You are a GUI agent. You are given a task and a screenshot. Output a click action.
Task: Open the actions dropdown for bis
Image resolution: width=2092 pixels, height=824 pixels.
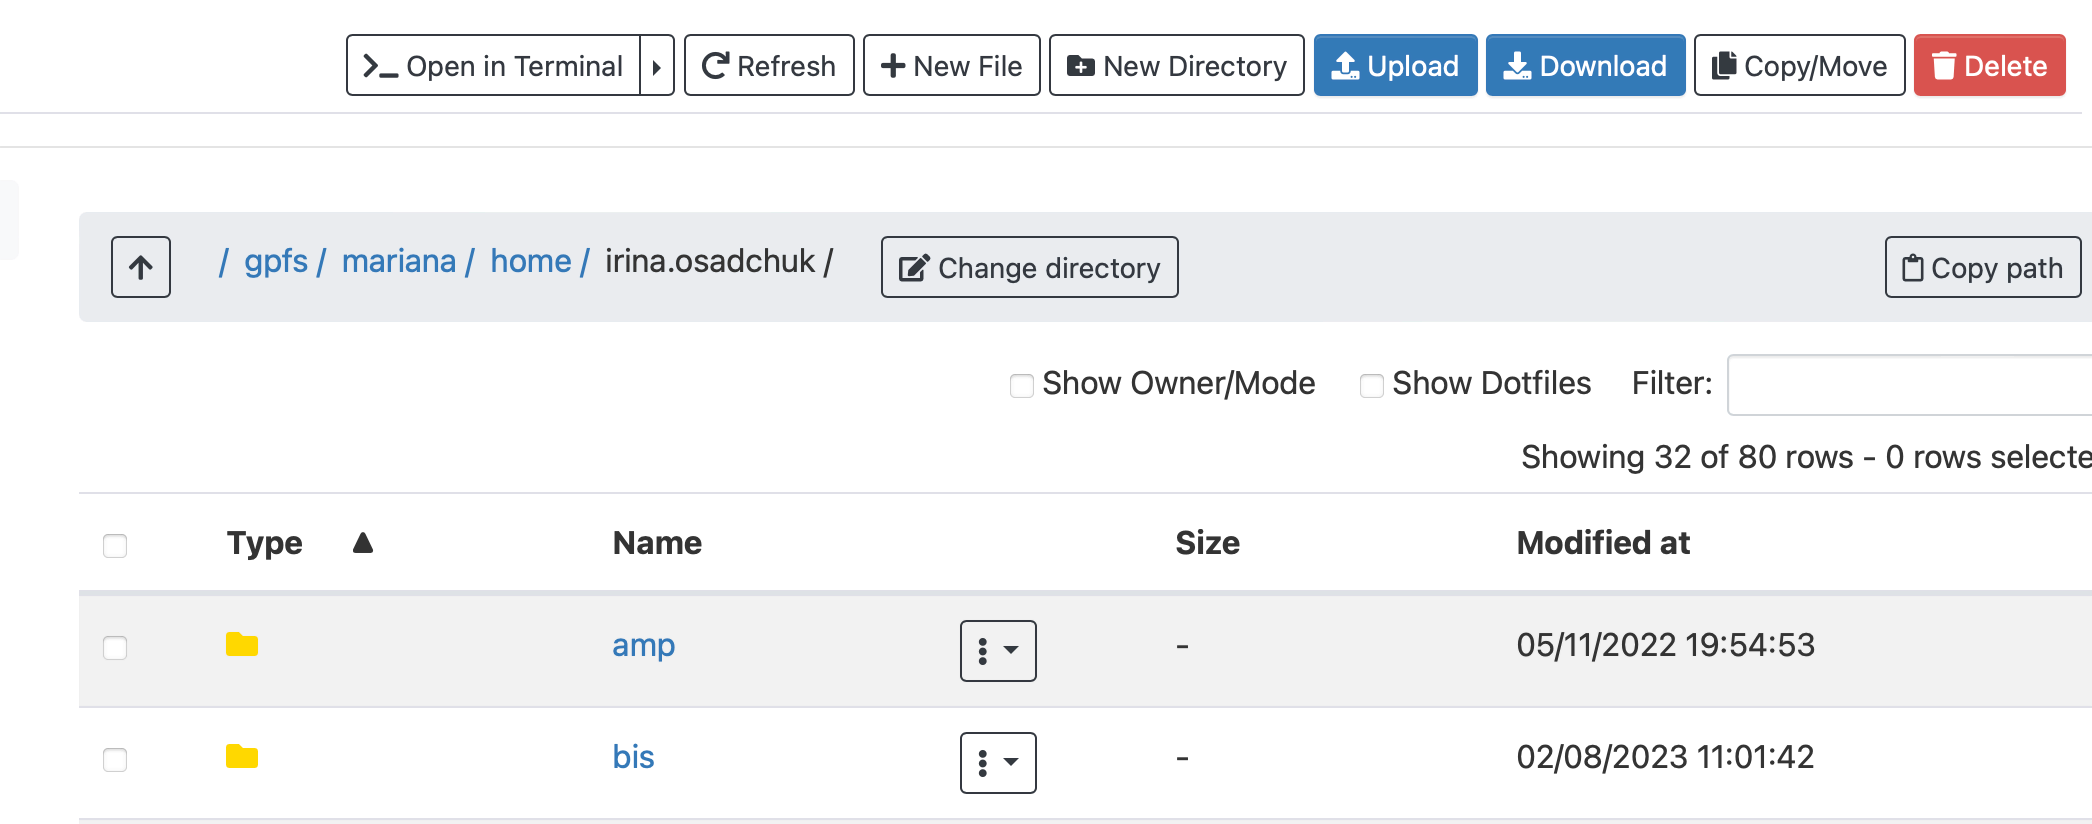click(x=998, y=763)
